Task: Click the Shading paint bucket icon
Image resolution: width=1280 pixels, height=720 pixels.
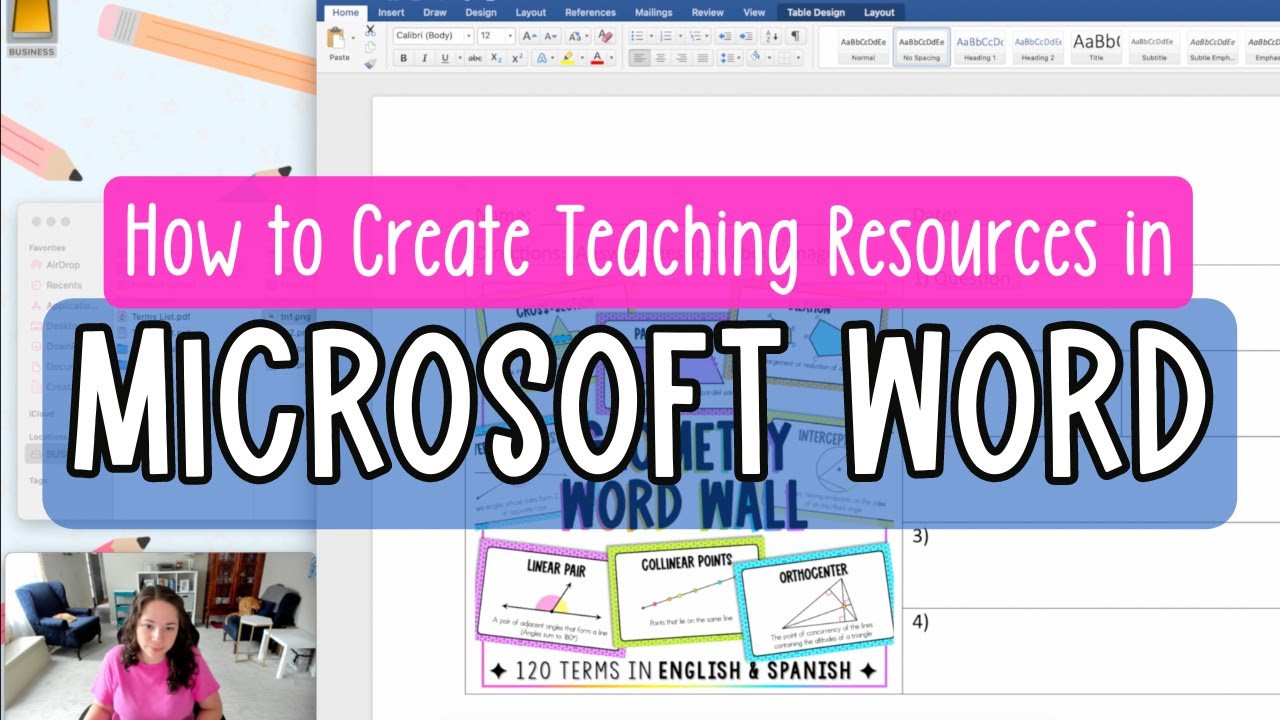Action: click(755, 58)
